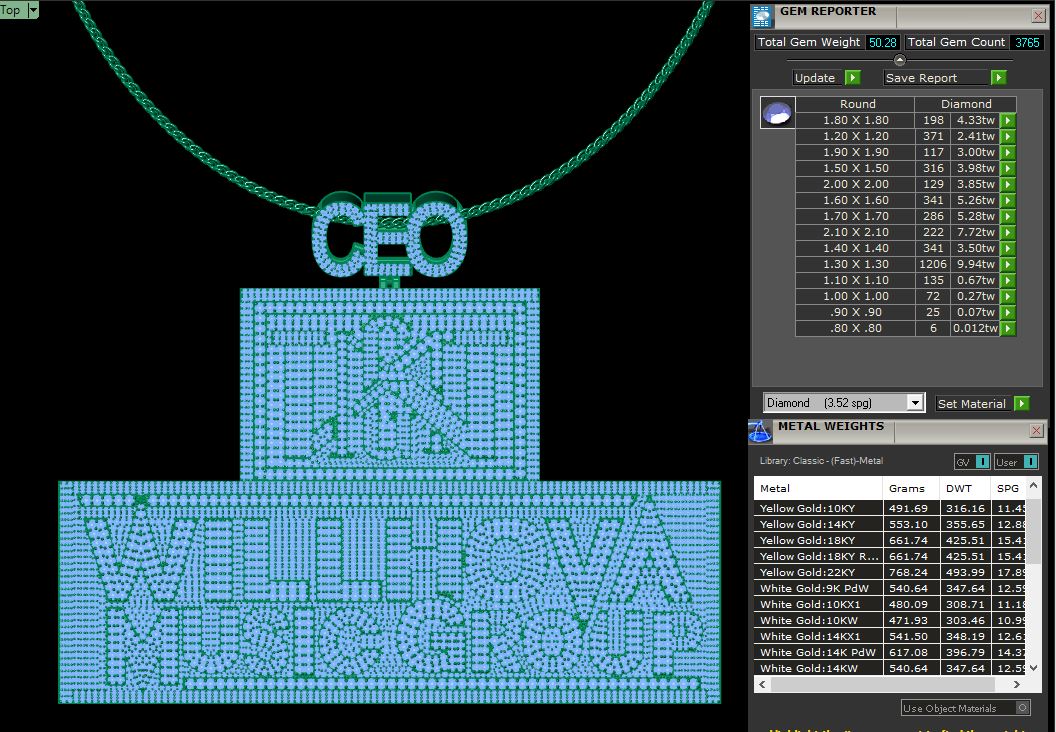
Task: Click the Round column header
Action: (x=855, y=104)
